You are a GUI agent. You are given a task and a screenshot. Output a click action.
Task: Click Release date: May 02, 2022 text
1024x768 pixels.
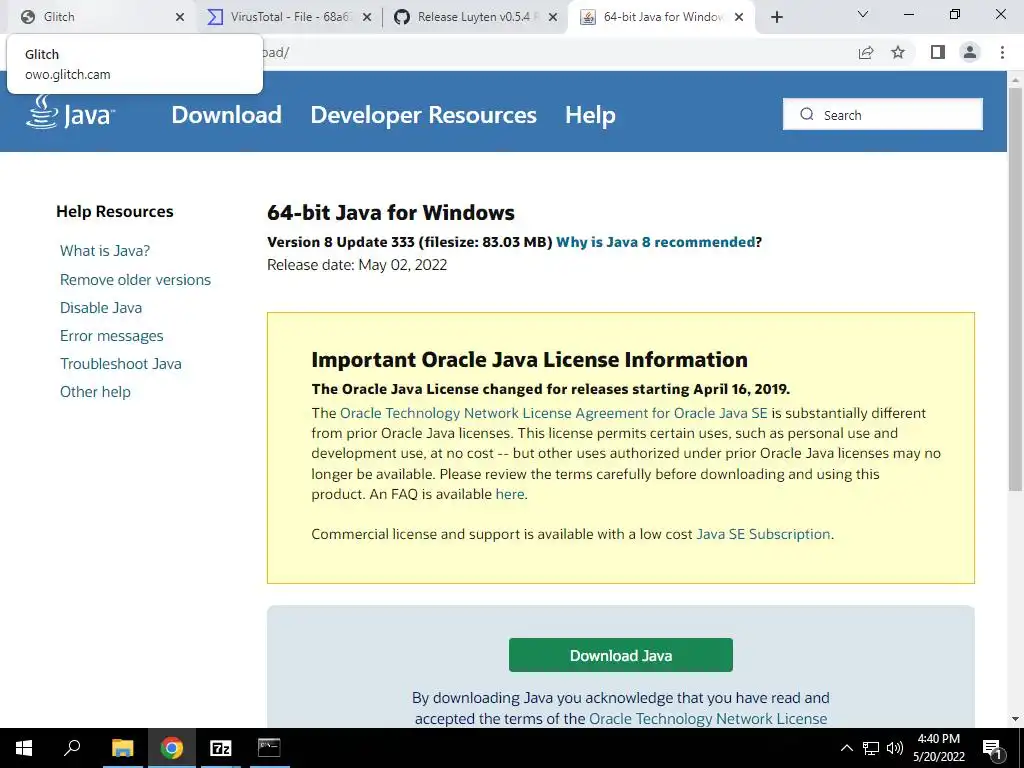[357, 265]
